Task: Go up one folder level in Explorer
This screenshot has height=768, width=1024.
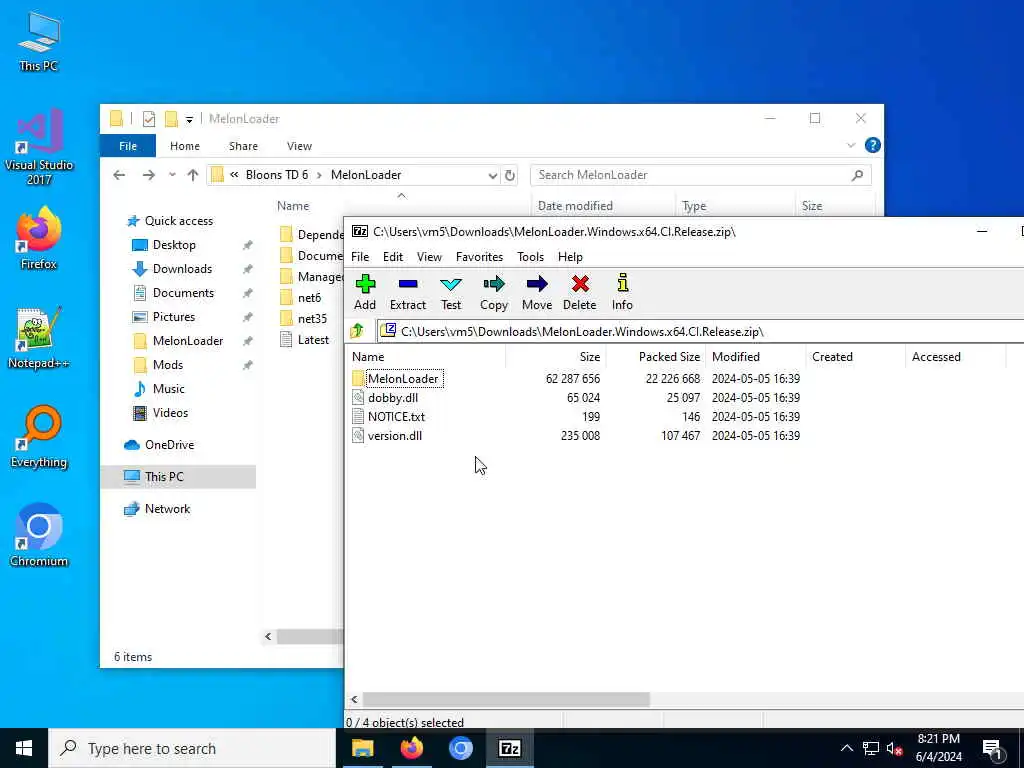Action: 193,175
